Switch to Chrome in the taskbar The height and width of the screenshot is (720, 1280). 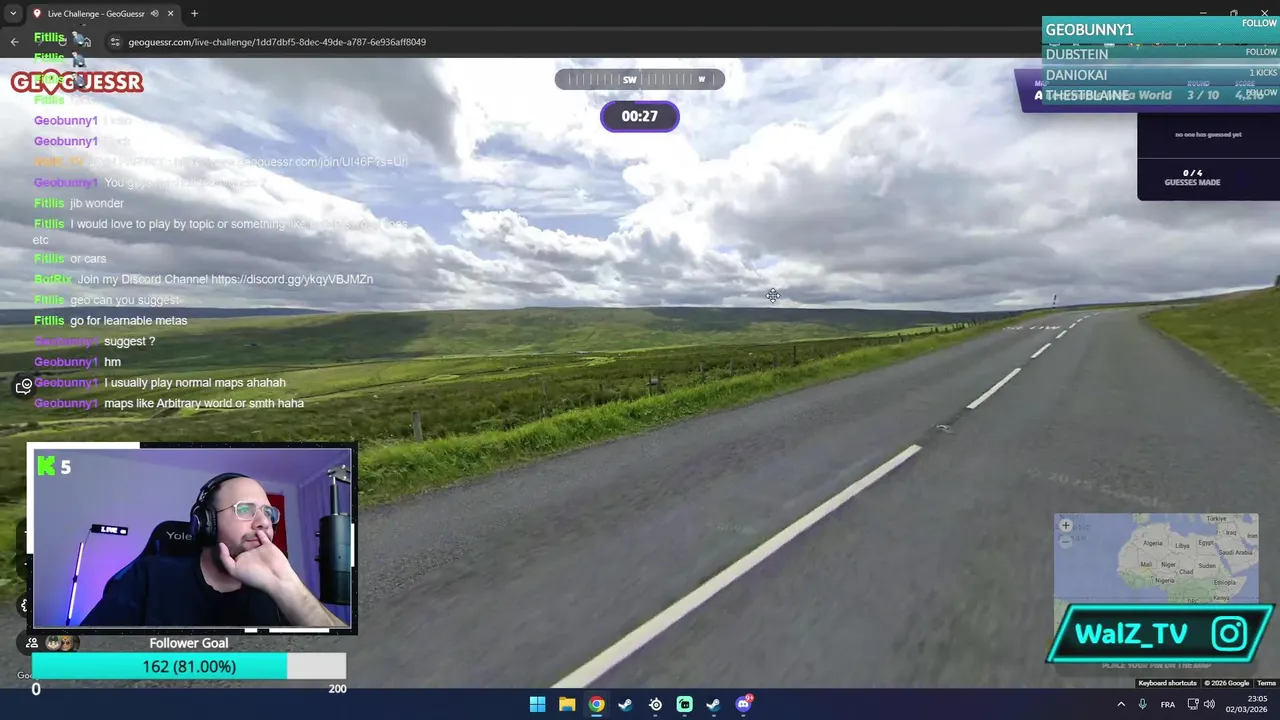(x=596, y=704)
